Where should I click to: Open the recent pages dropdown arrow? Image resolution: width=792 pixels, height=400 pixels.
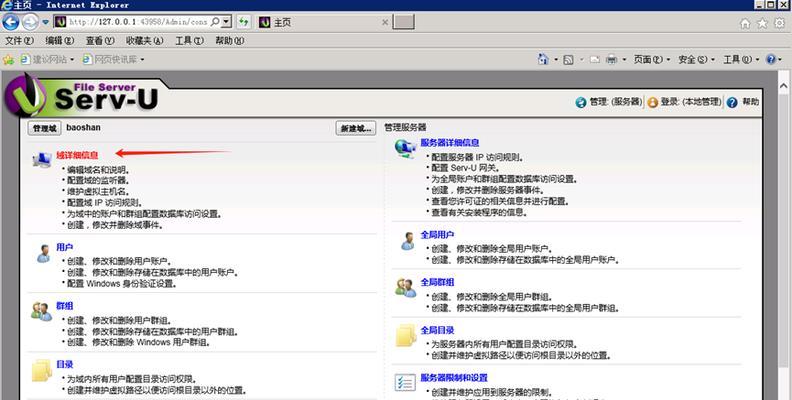coord(45,22)
